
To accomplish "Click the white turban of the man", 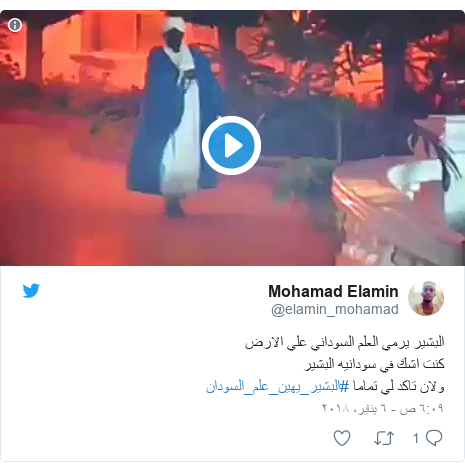I will 174,24.
